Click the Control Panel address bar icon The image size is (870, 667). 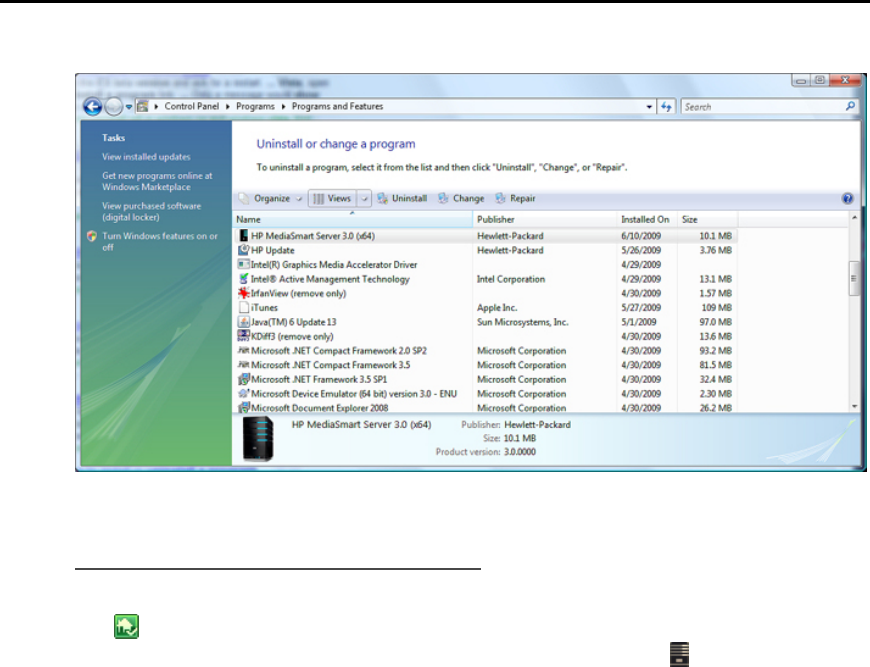click(x=143, y=106)
